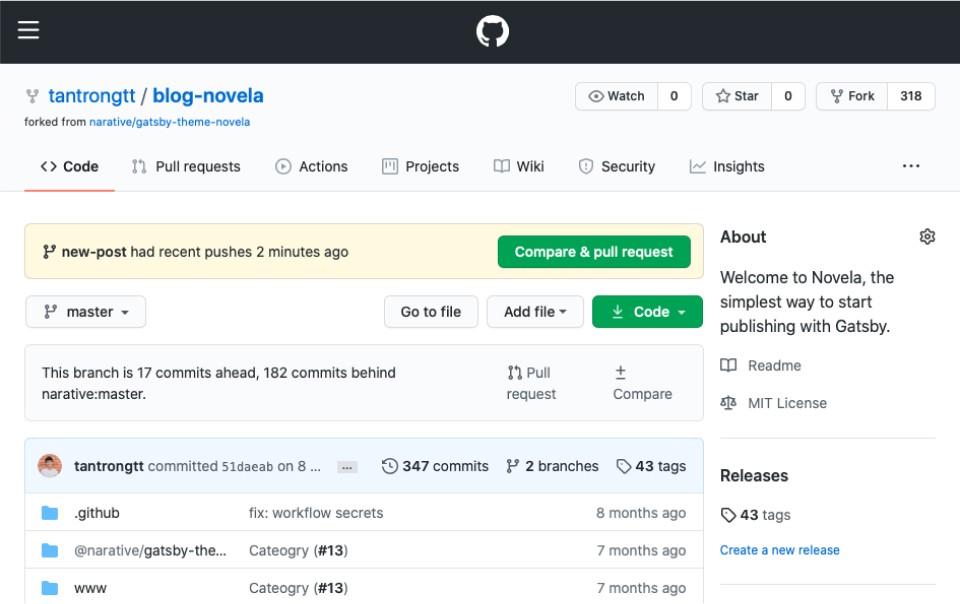Create a Pull request from branch info
The image size is (960, 604).
click(531, 383)
